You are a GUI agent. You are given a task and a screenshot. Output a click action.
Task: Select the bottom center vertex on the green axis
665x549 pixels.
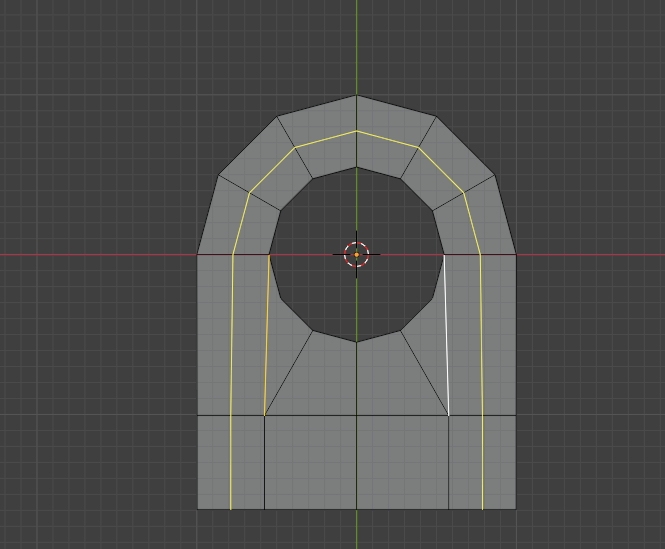[x=356, y=509]
